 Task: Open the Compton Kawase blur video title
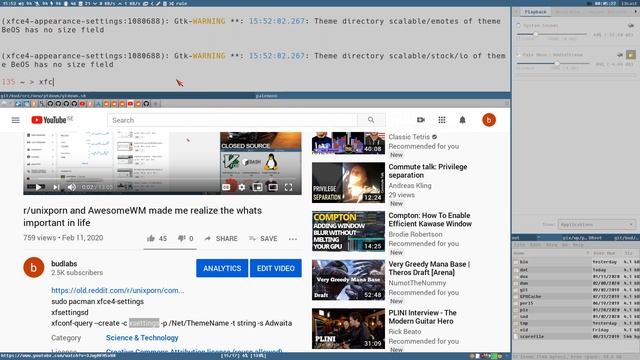tap(430, 220)
